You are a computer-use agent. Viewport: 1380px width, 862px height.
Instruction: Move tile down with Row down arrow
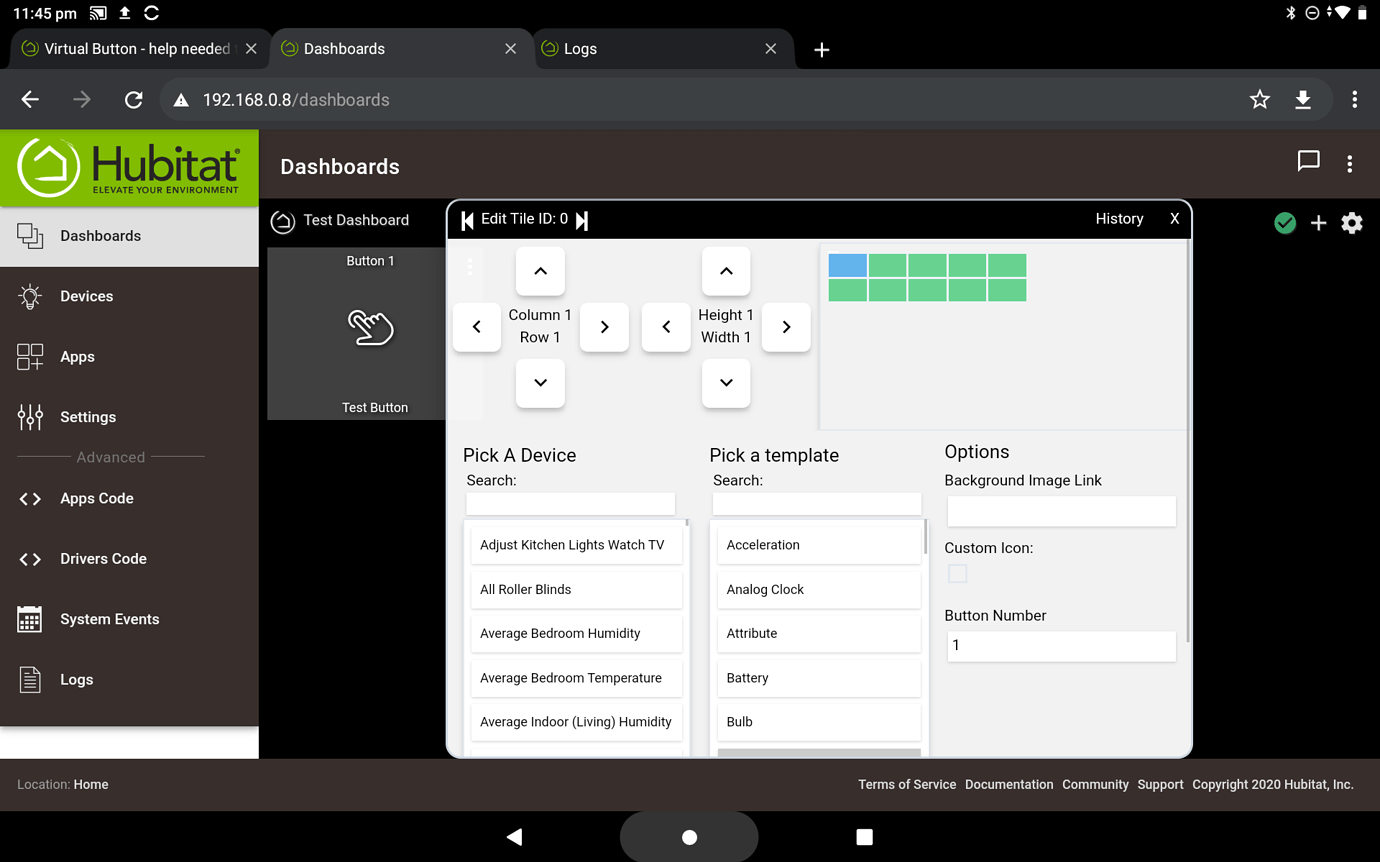pyautogui.click(x=540, y=383)
